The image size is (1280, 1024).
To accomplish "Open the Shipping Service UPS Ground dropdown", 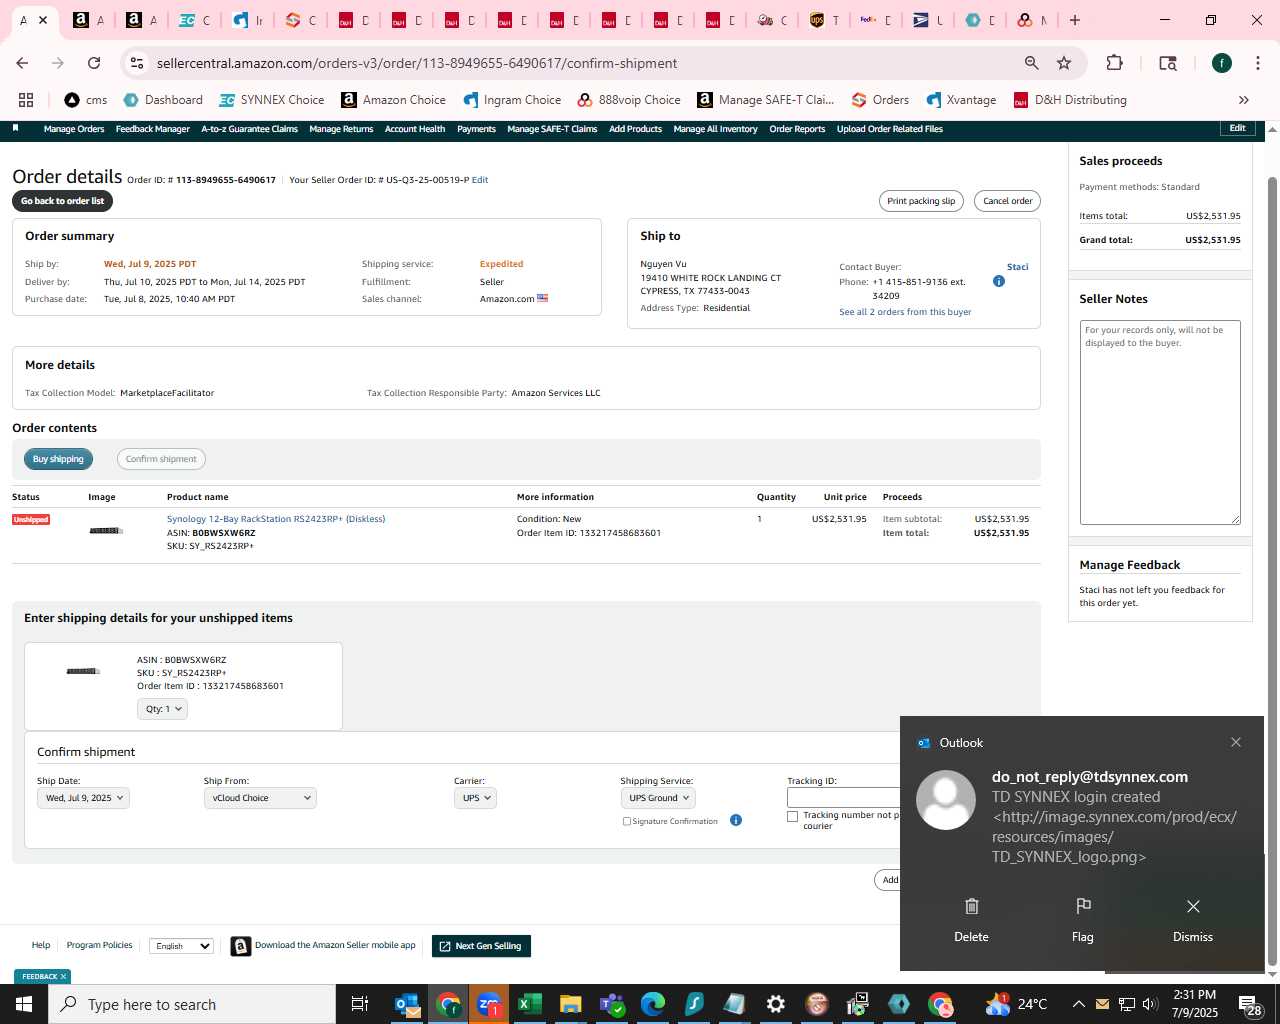I will (x=658, y=798).
